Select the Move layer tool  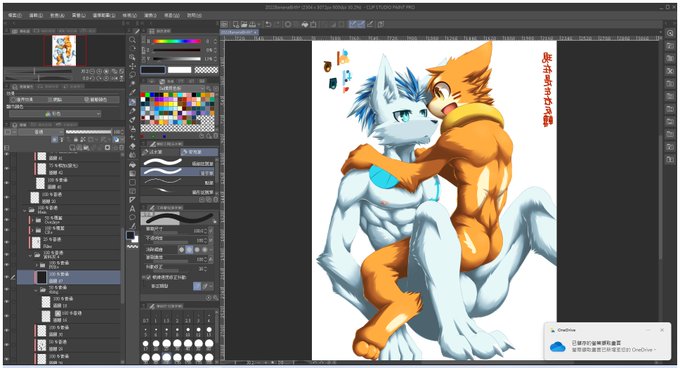click(132, 66)
